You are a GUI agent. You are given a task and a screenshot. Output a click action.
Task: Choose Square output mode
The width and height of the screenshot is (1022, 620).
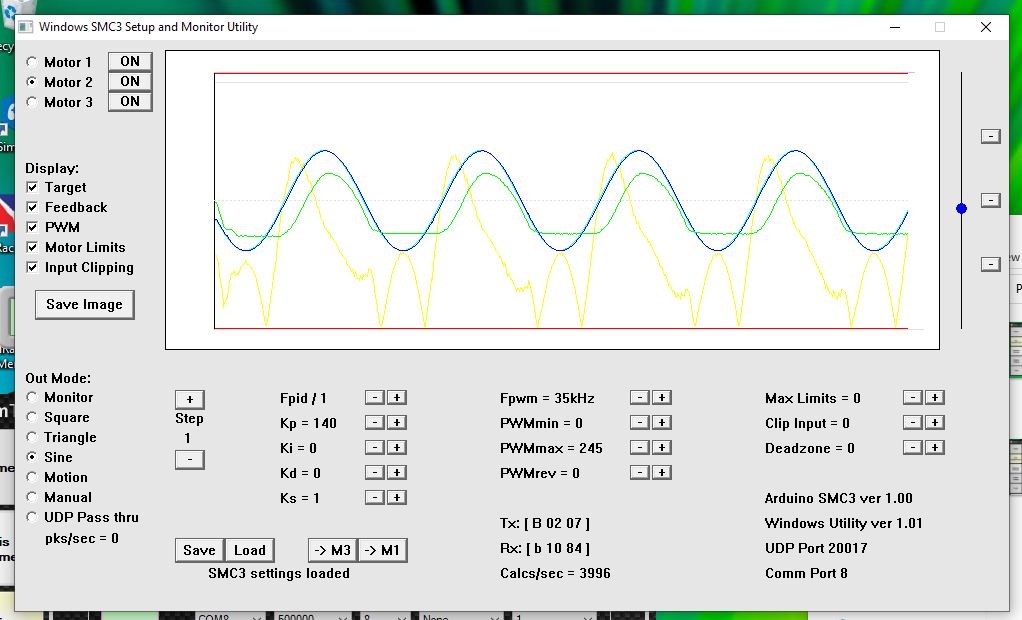[x=32, y=417]
